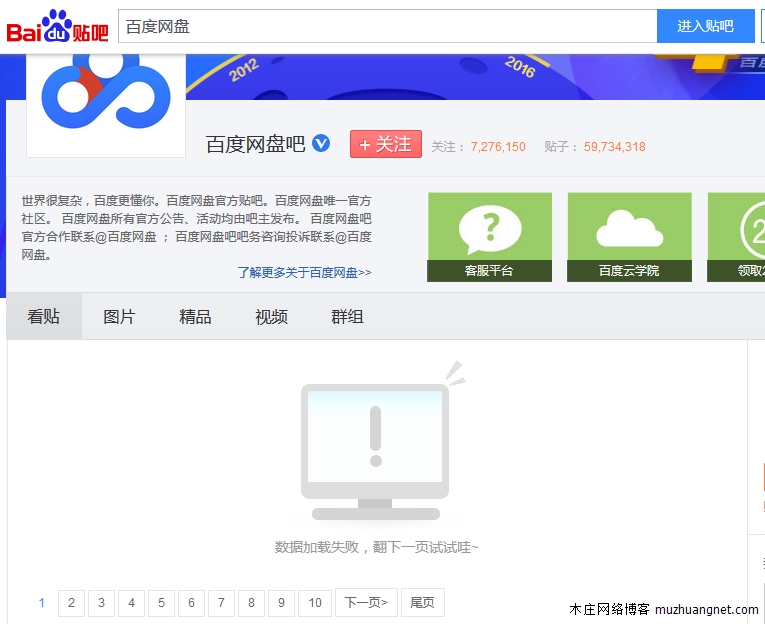Go to page 9
Image resolution: width=765 pixels, height=624 pixels.
coord(282,603)
